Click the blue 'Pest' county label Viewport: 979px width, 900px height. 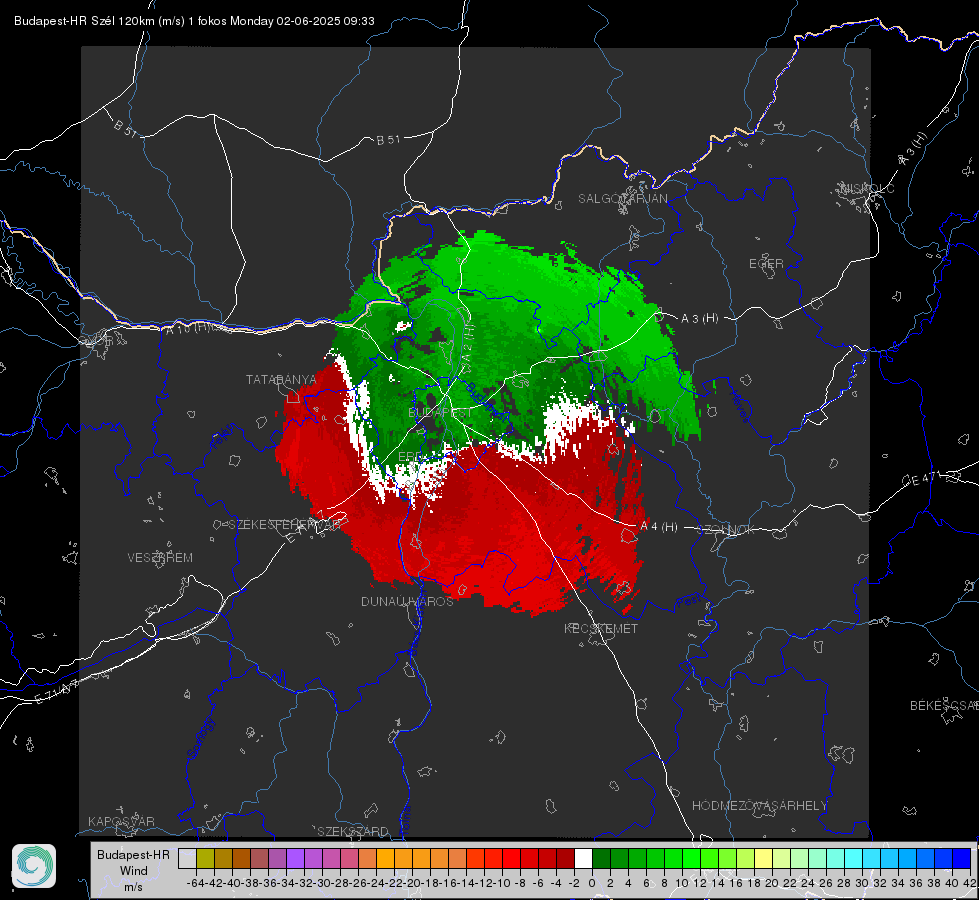tap(689, 601)
